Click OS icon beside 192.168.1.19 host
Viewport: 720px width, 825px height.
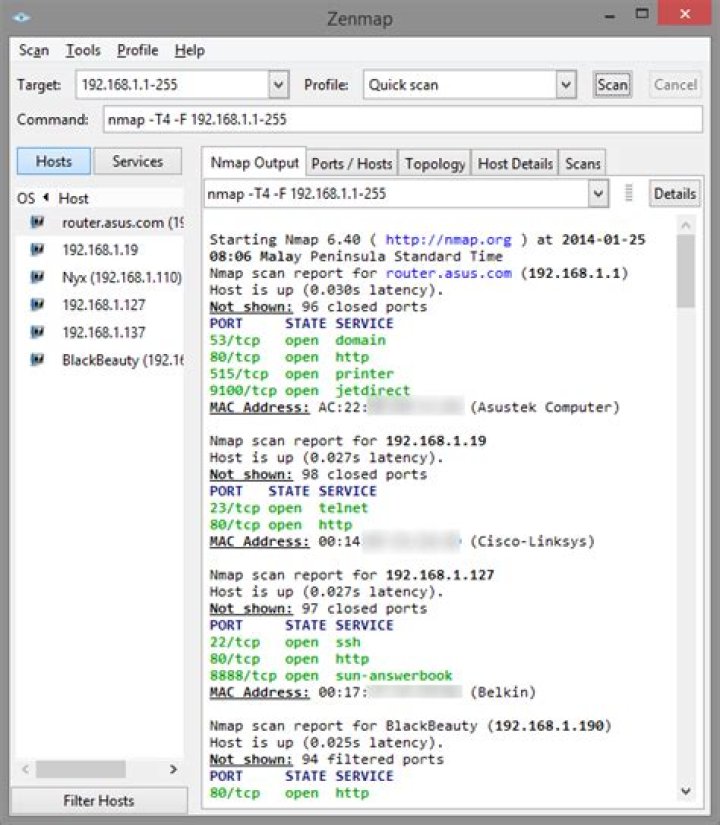pos(37,249)
